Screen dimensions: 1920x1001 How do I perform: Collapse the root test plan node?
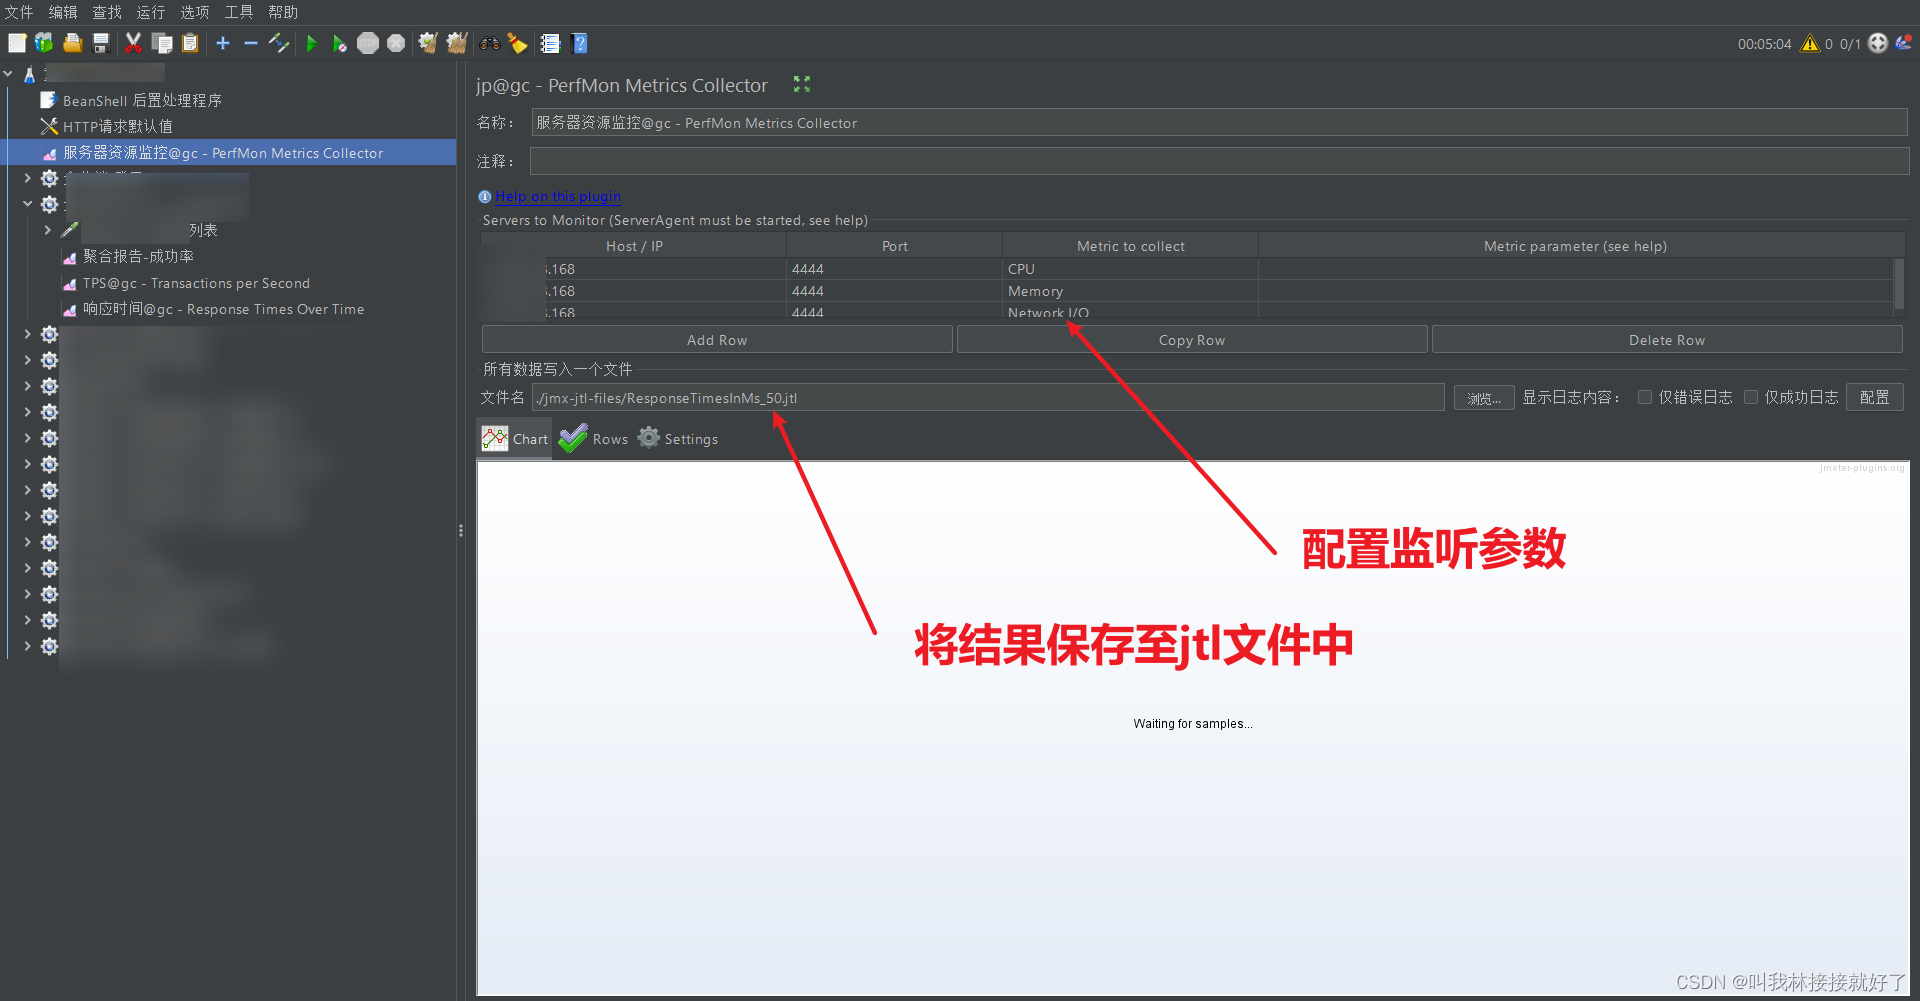tap(8, 74)
